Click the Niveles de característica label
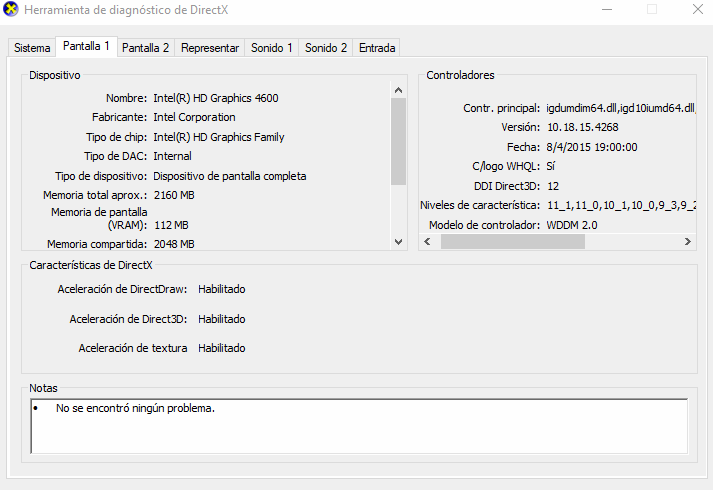The height and width of the screenshot is (490, 713). coord(480,205)
